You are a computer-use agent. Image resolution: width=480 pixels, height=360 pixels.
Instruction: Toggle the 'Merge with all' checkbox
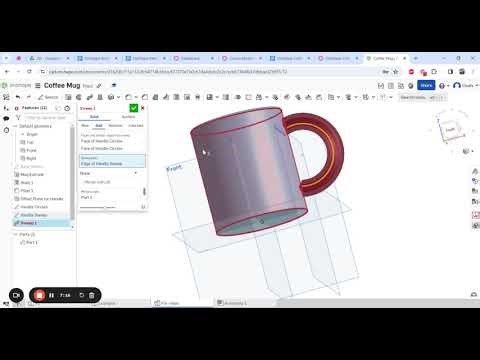(x=97, y=182)
